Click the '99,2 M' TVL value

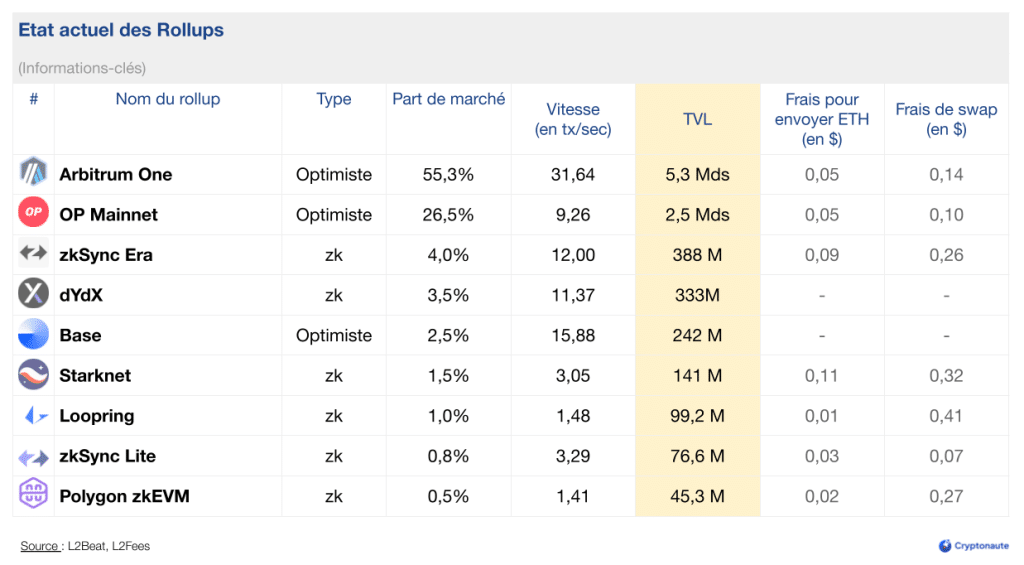697,416
